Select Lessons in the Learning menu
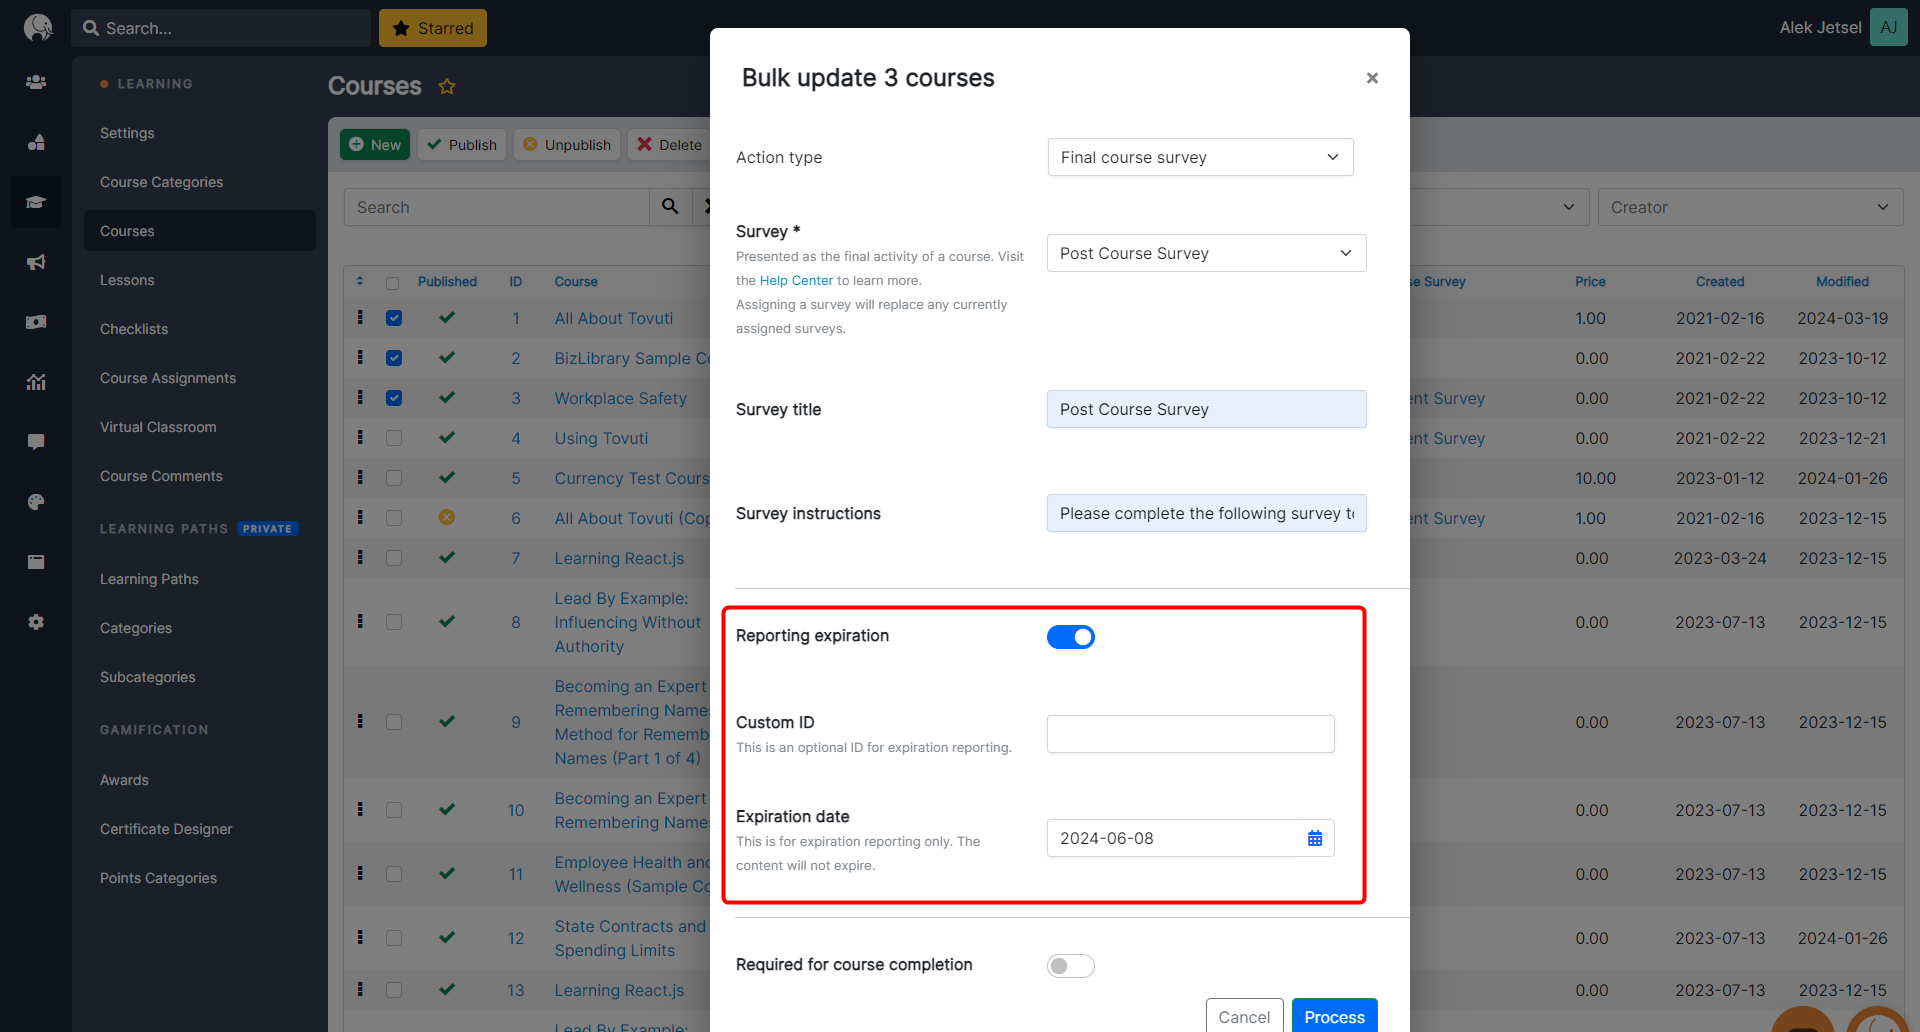 (x=127, y=280)
